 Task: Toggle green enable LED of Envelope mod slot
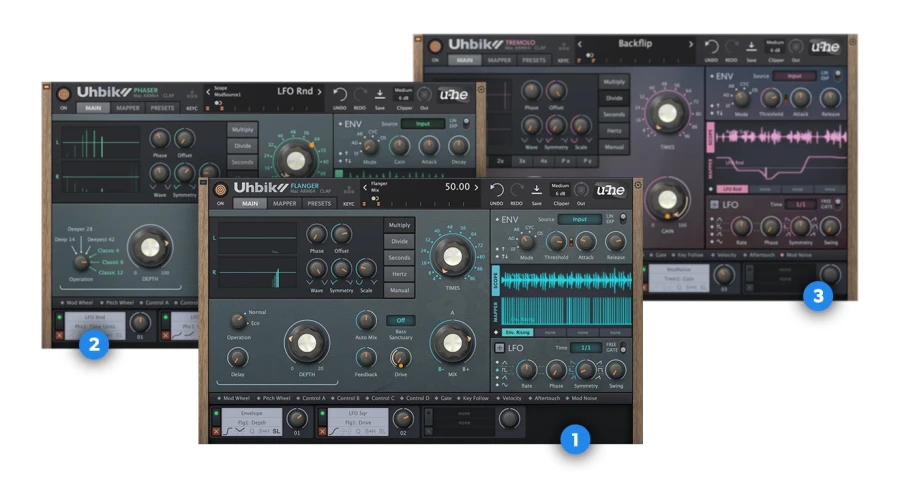(x=216, y=414)
